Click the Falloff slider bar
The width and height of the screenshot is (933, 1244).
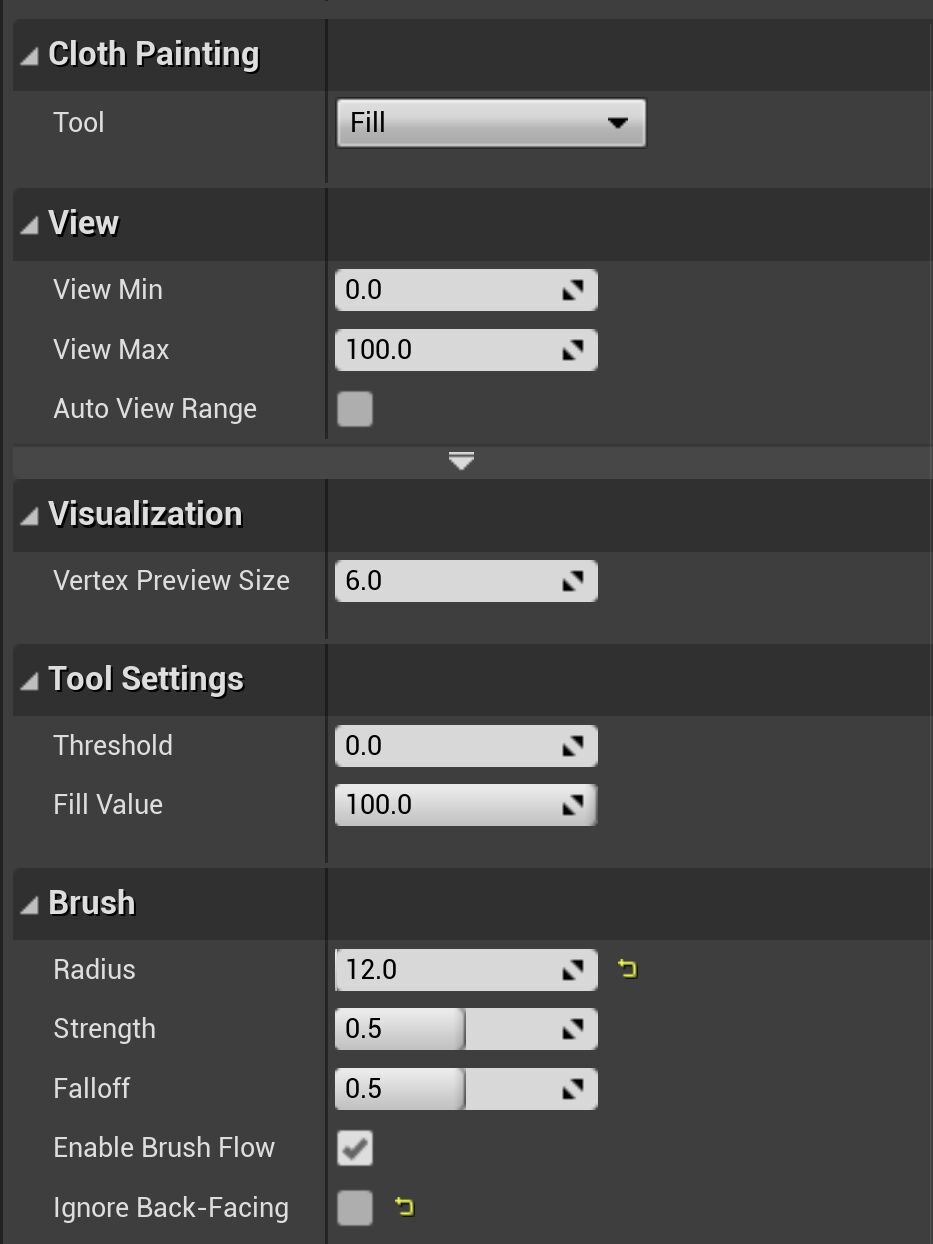450,1089
